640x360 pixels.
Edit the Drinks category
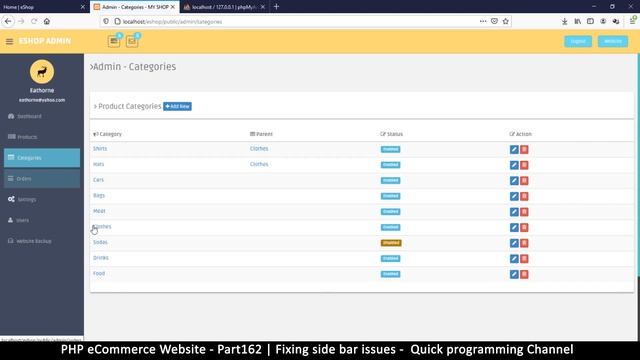click(x=514, y=259)
